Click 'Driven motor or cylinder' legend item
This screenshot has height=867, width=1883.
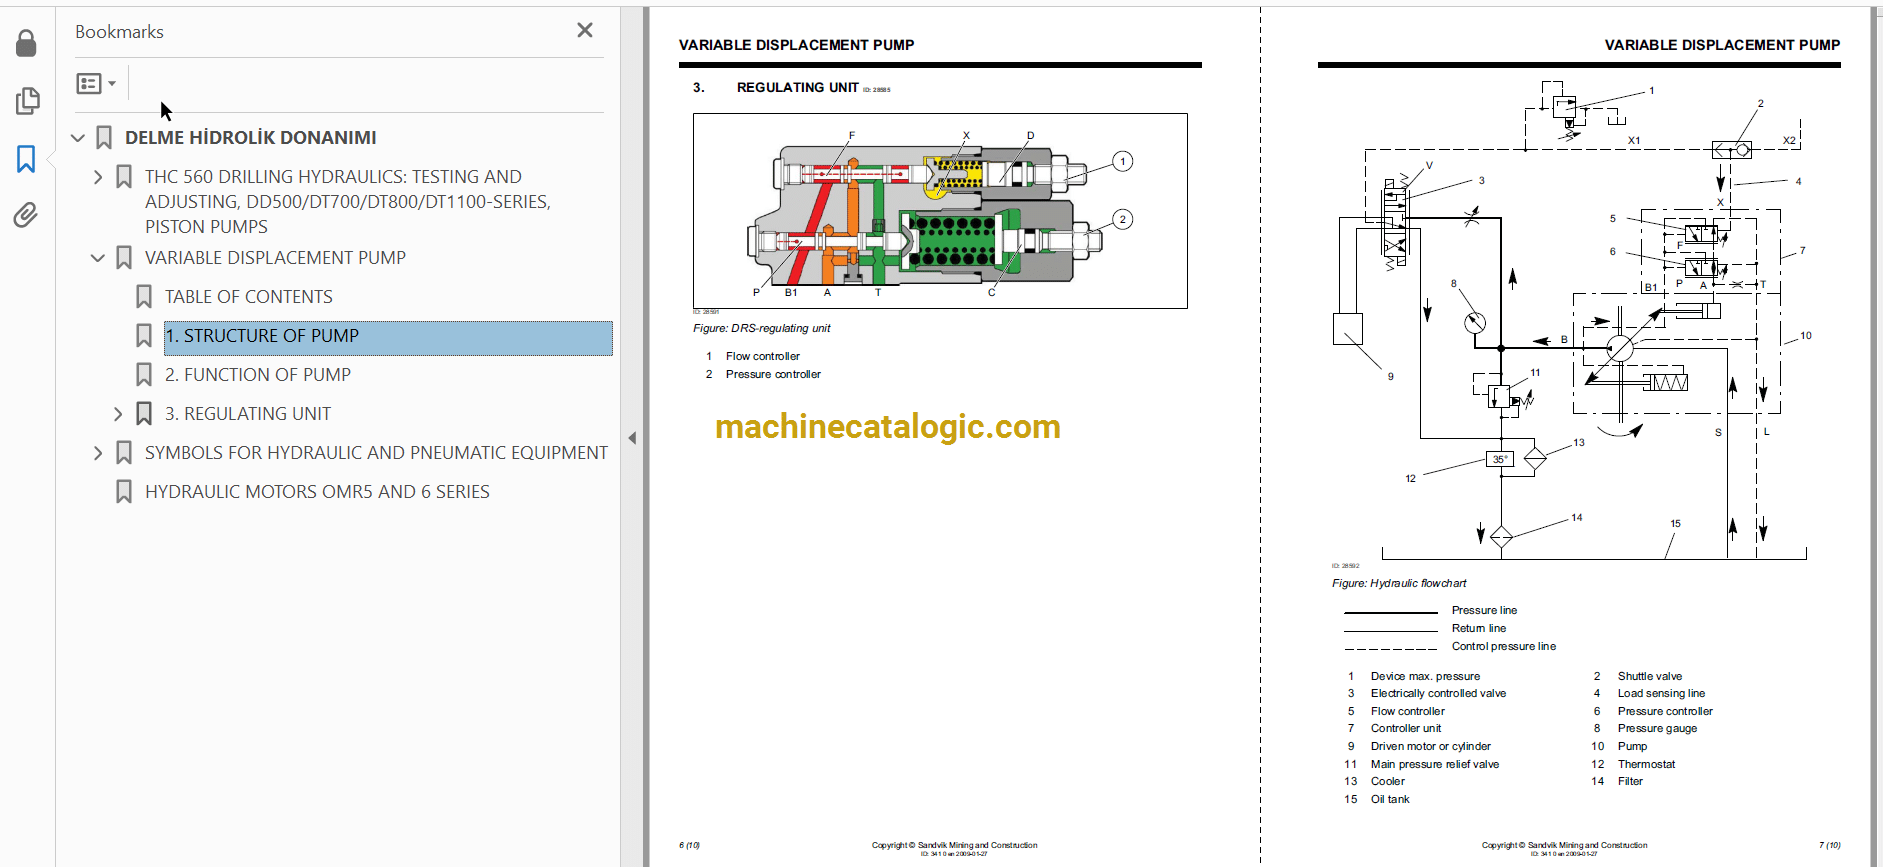(1430, 746)
